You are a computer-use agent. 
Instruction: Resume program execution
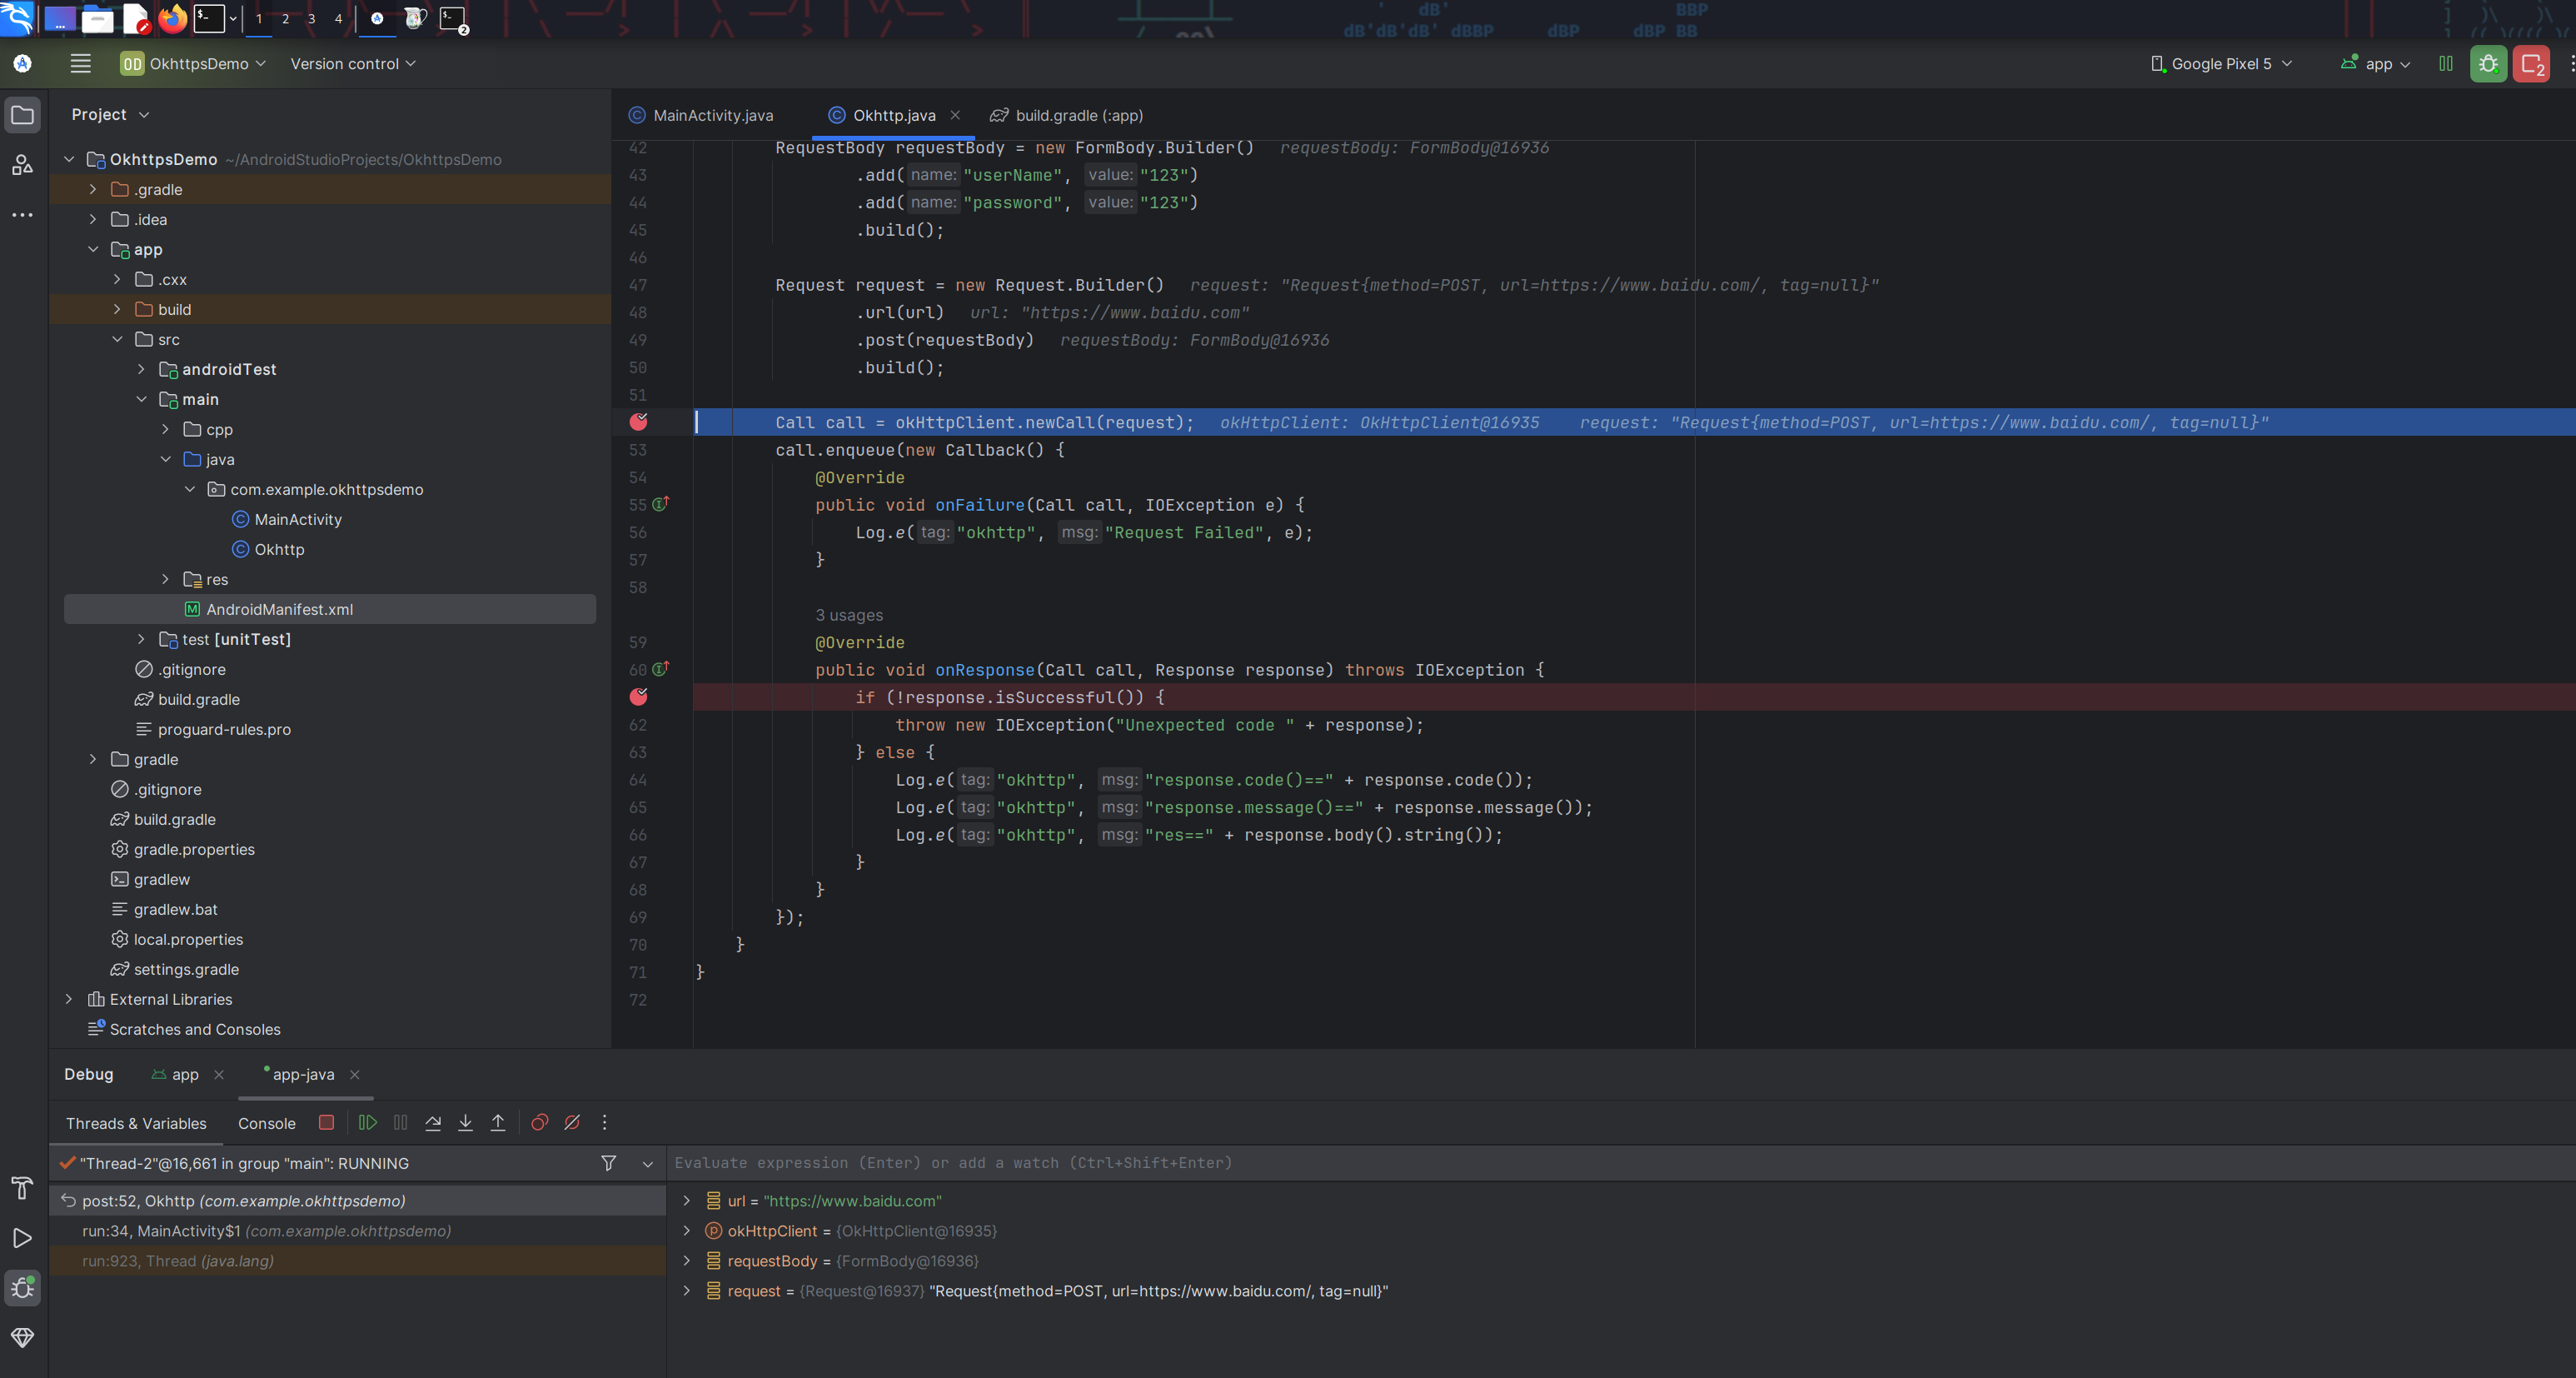click(367, 1123)
